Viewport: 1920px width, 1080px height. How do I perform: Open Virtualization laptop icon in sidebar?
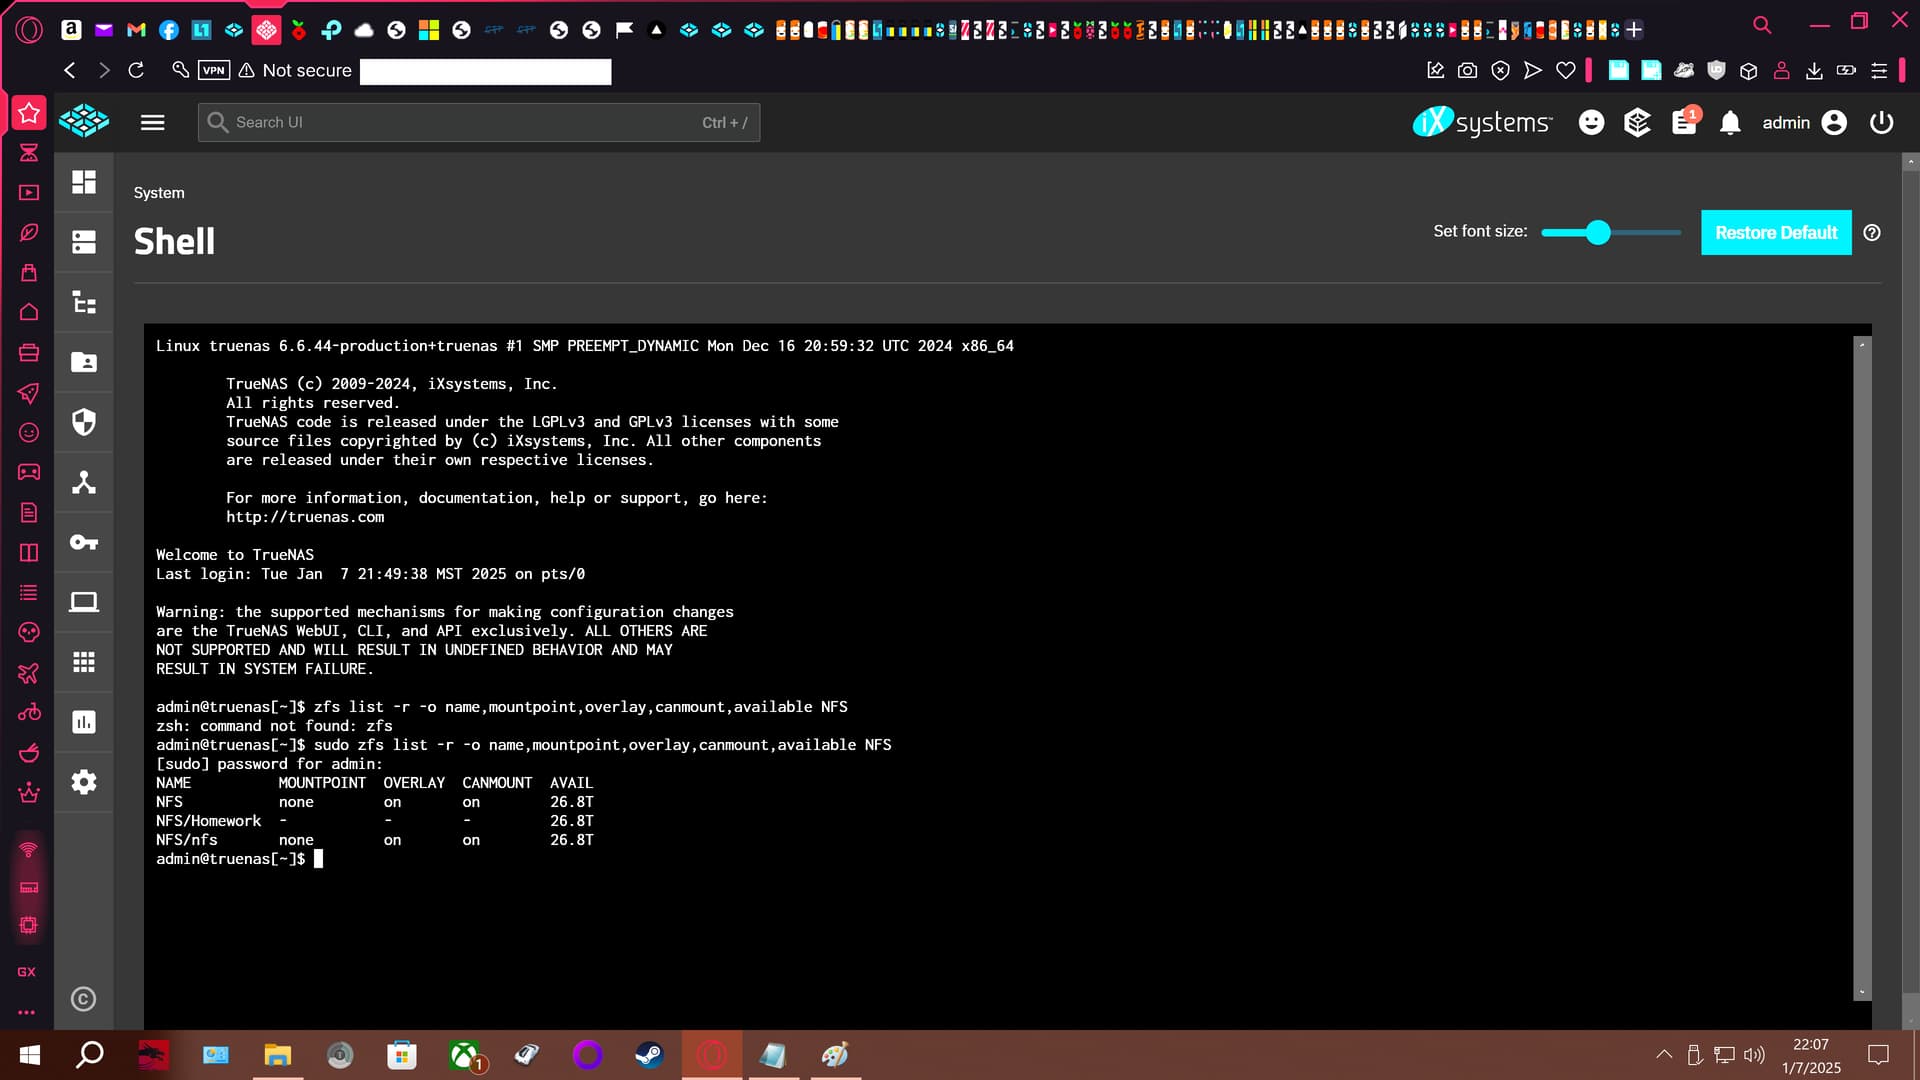[84, 602]
